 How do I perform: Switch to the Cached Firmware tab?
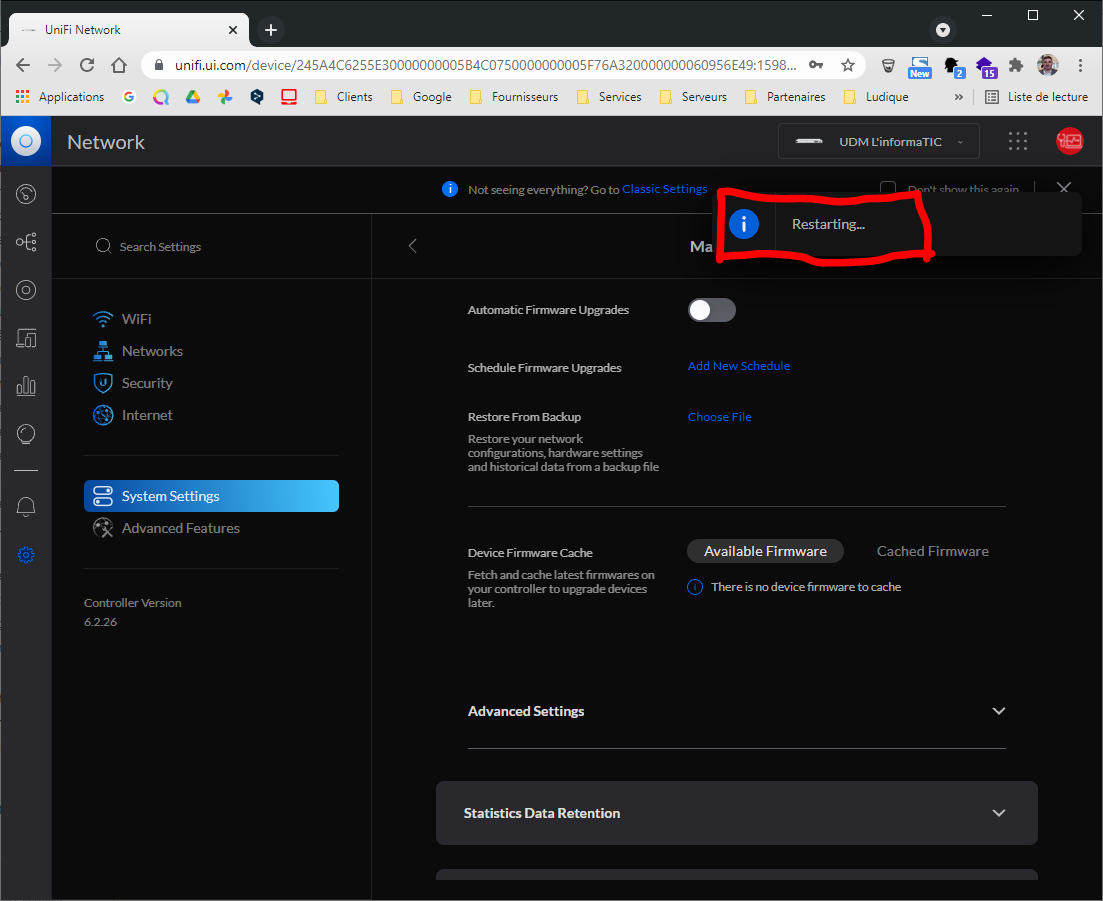click(932, 551)
